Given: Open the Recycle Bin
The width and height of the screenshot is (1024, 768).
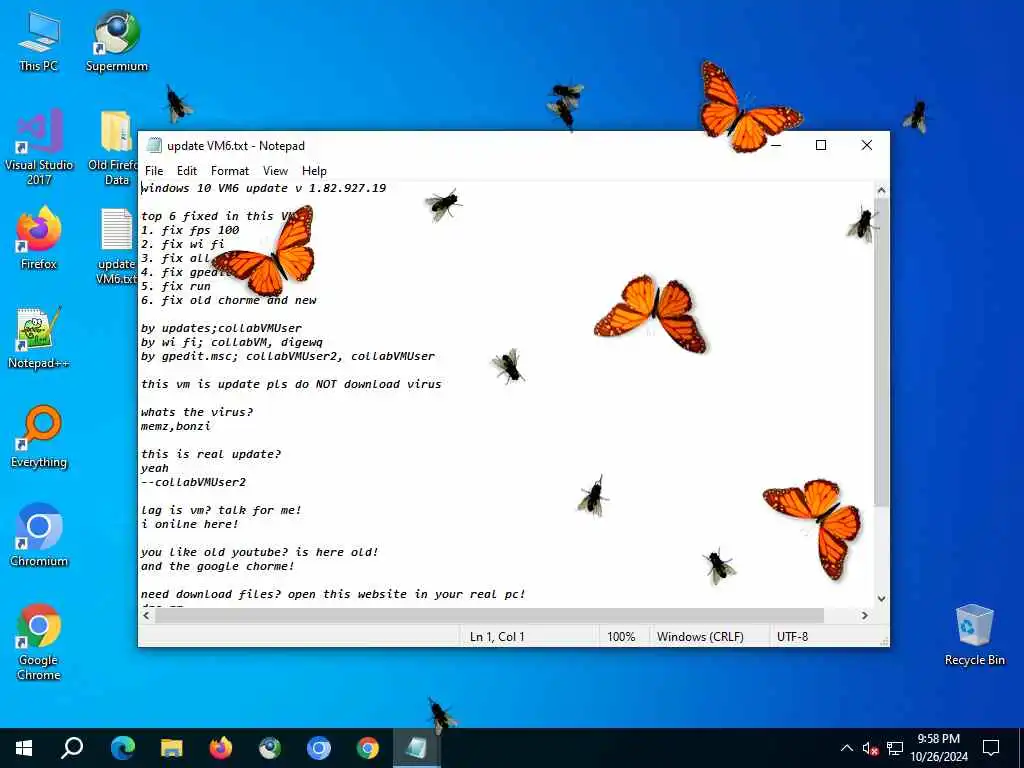Looking at the screenshot, I should [x=974, y=635].
